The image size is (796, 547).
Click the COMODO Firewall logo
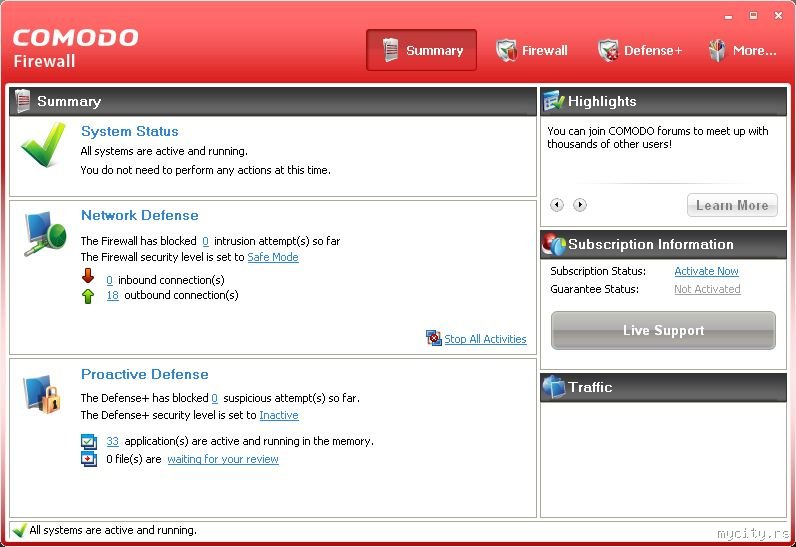75,48
